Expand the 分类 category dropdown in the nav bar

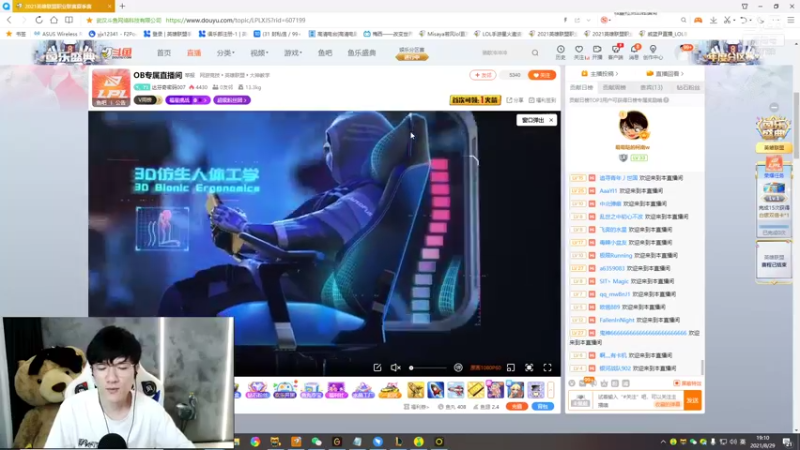coord(226,53)
